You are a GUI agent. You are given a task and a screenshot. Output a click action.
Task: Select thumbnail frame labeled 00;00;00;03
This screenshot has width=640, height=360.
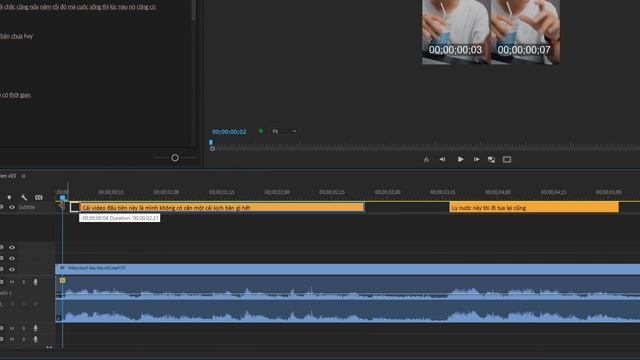point(456,32)
